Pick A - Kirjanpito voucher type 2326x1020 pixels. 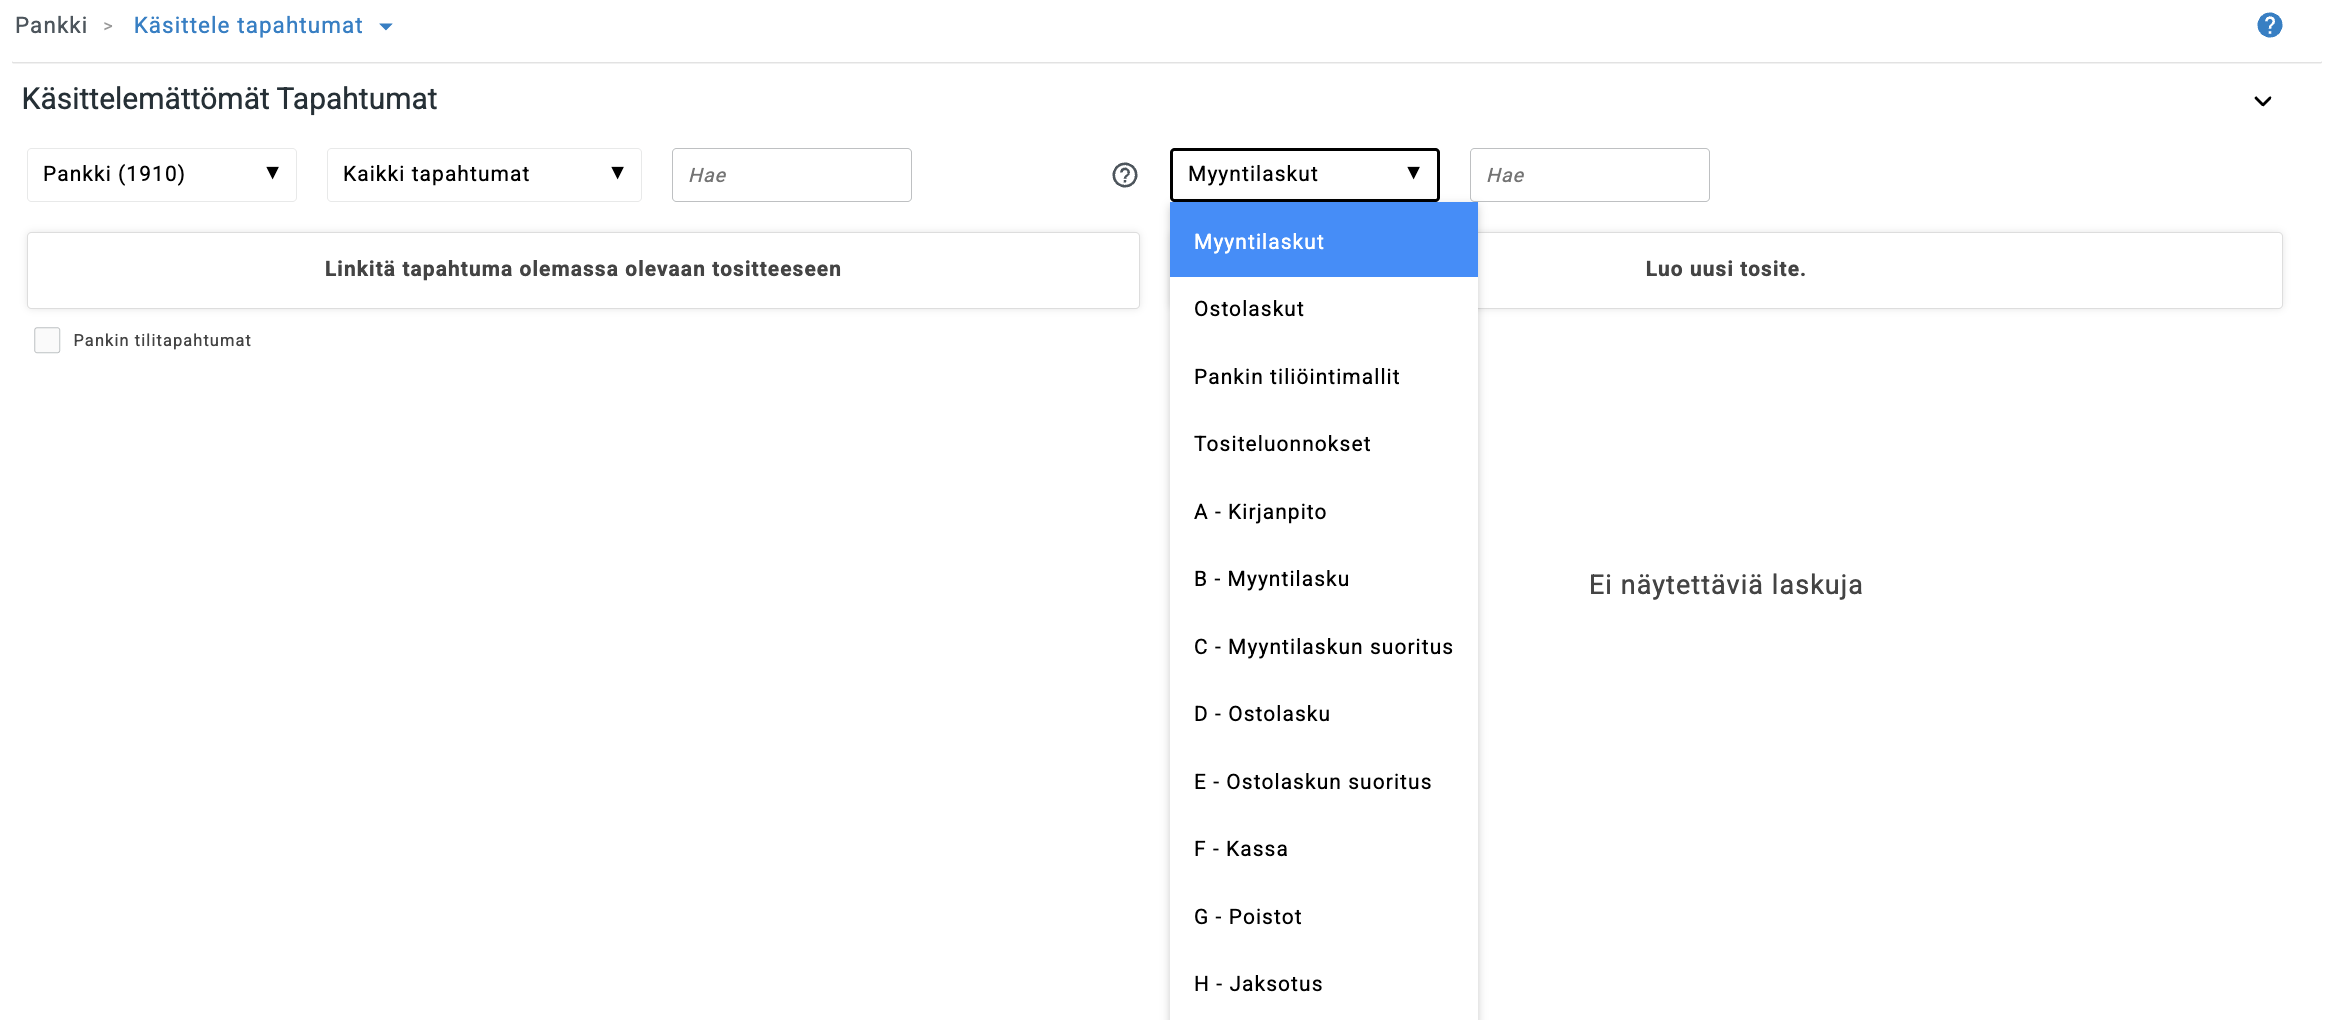pyautogui.click(x=1259, y=512)
